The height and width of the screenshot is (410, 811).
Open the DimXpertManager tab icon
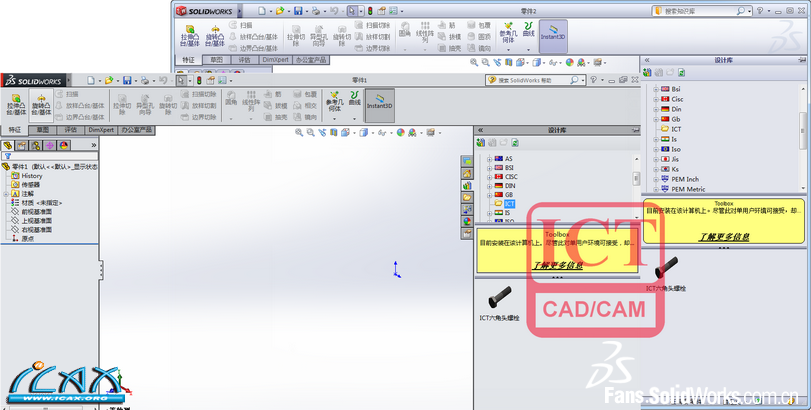(x=50, y=145)
